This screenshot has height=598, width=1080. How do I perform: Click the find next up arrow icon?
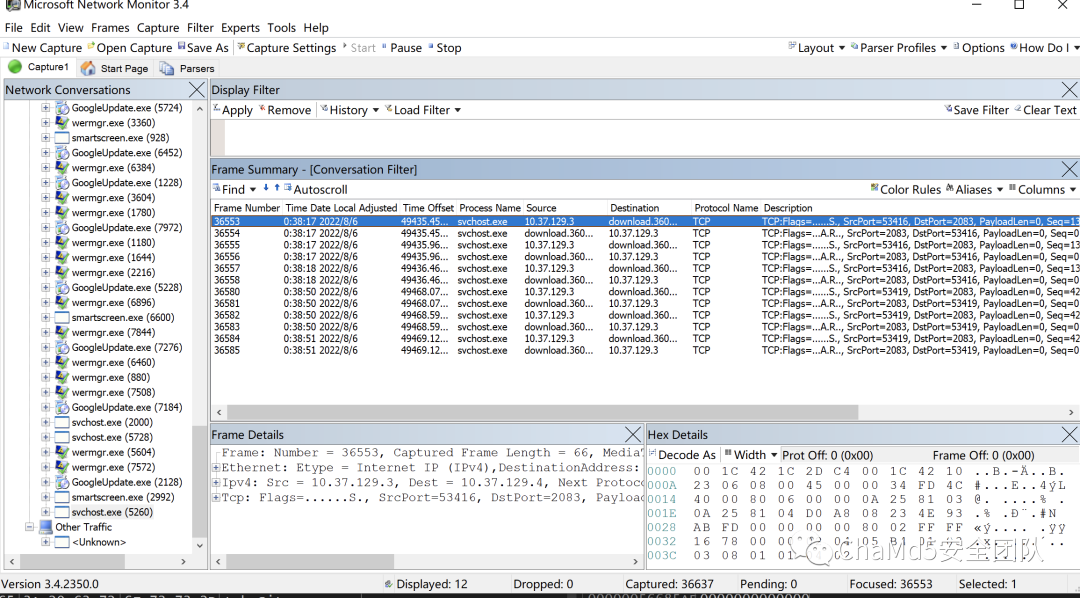[277, 188]
